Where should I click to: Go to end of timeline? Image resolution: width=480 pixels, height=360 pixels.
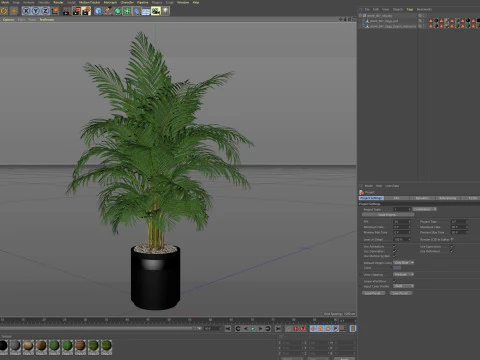point(278,329)
